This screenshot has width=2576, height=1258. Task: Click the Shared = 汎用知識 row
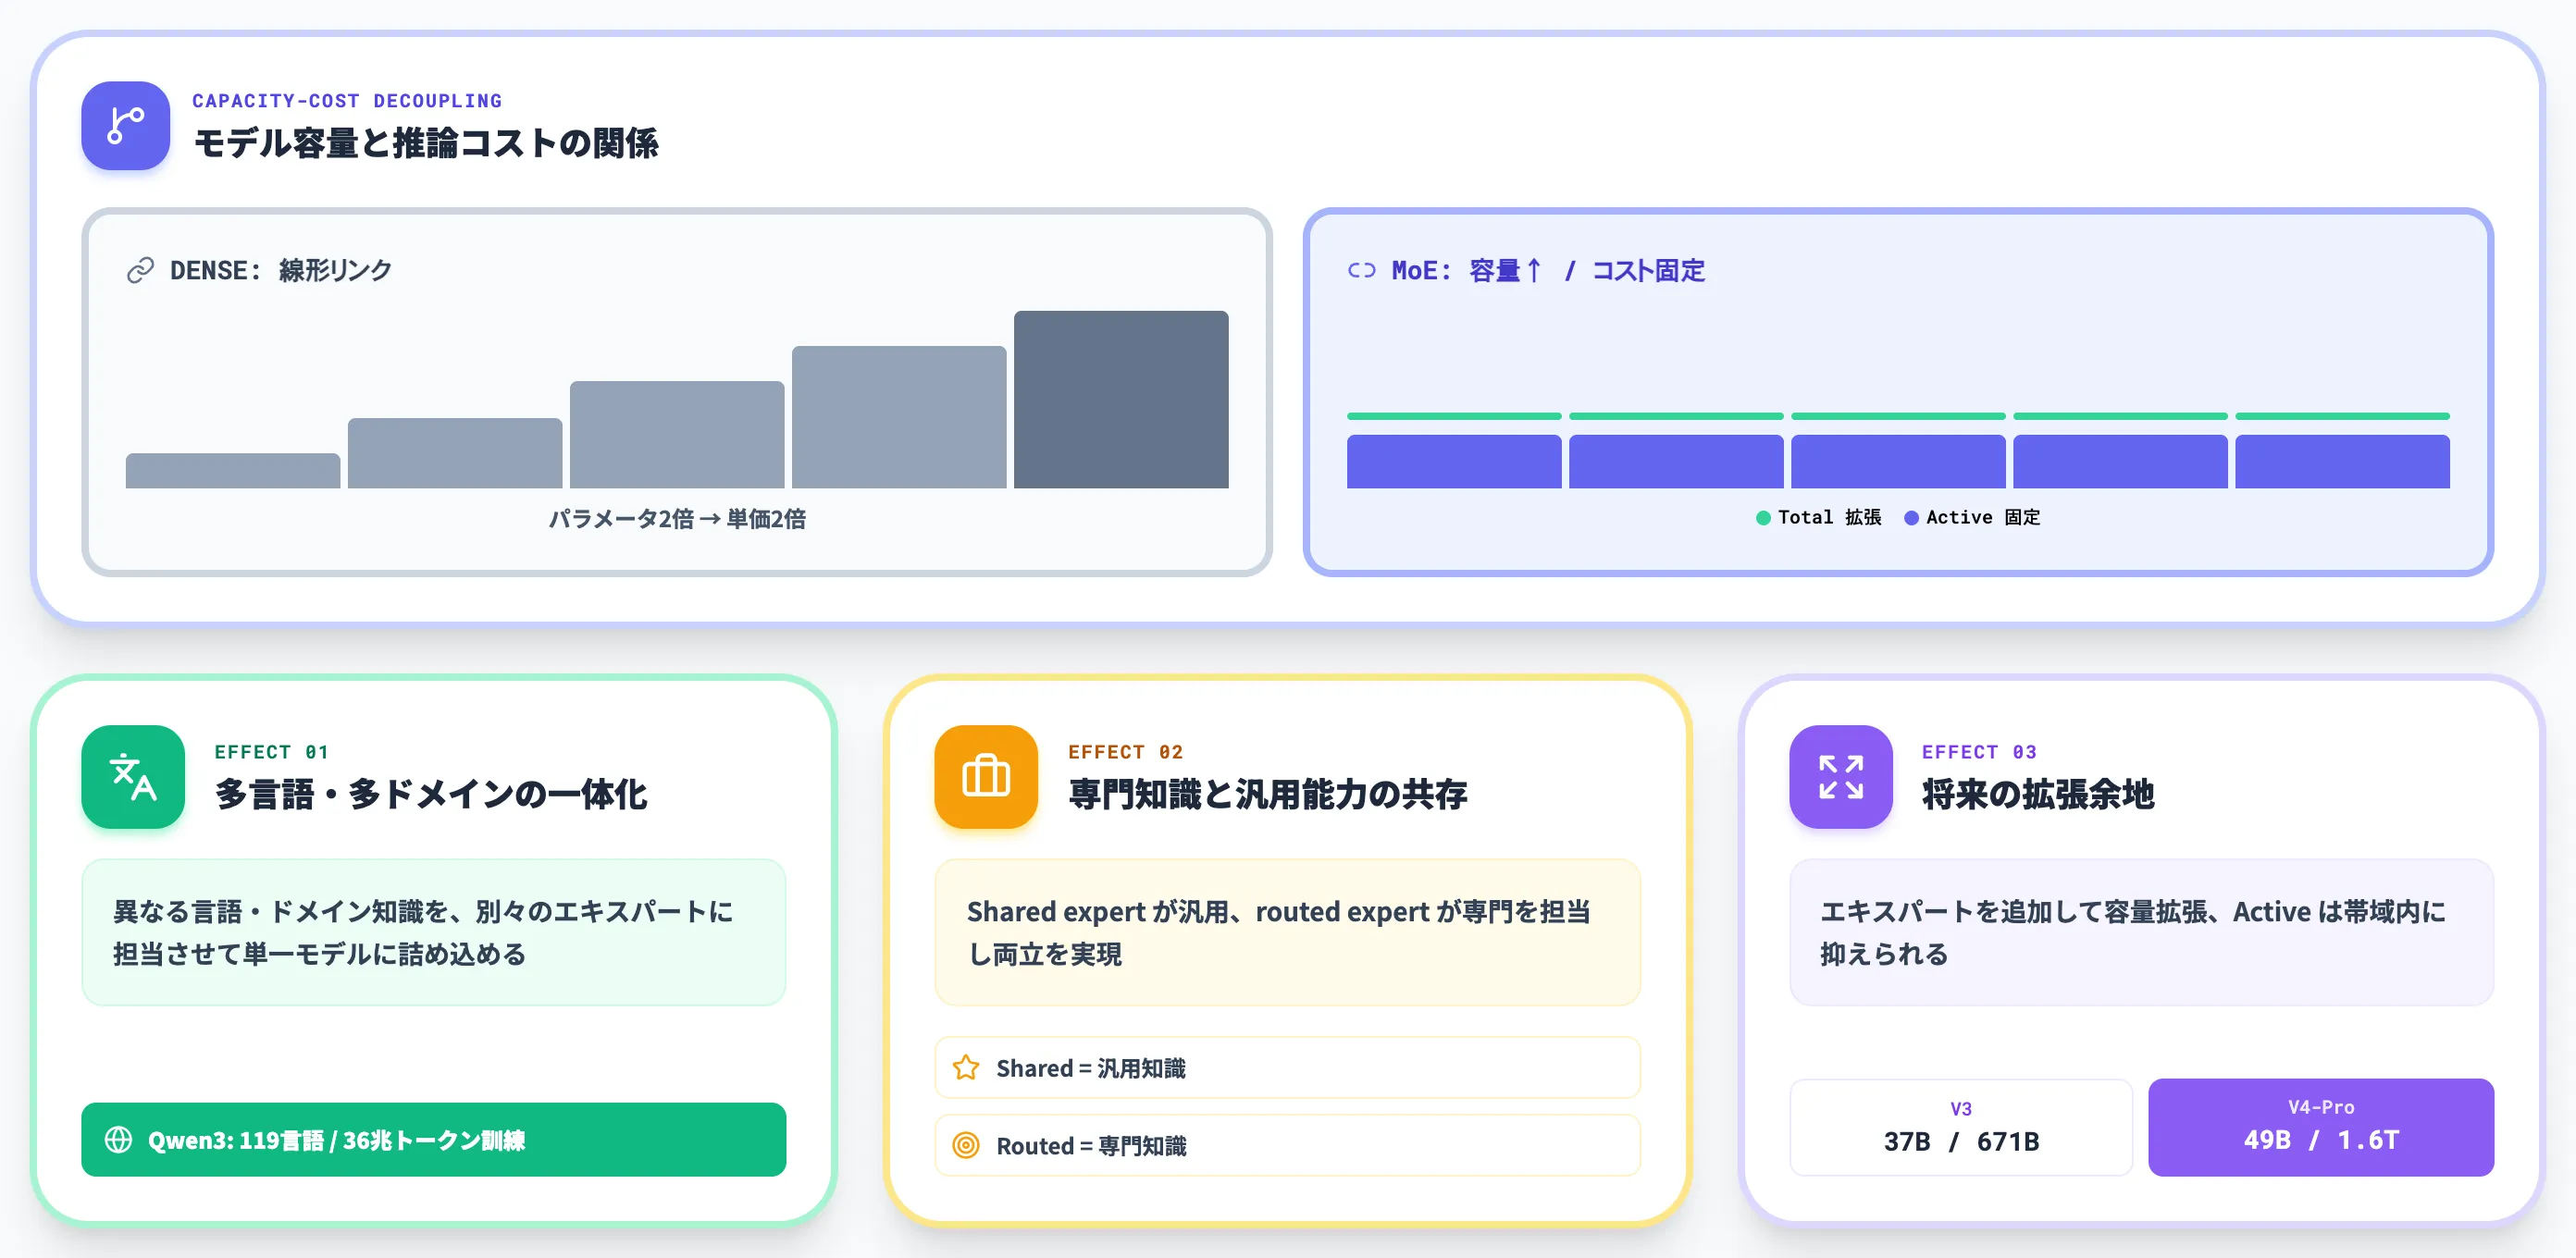click(1287, 1068)
